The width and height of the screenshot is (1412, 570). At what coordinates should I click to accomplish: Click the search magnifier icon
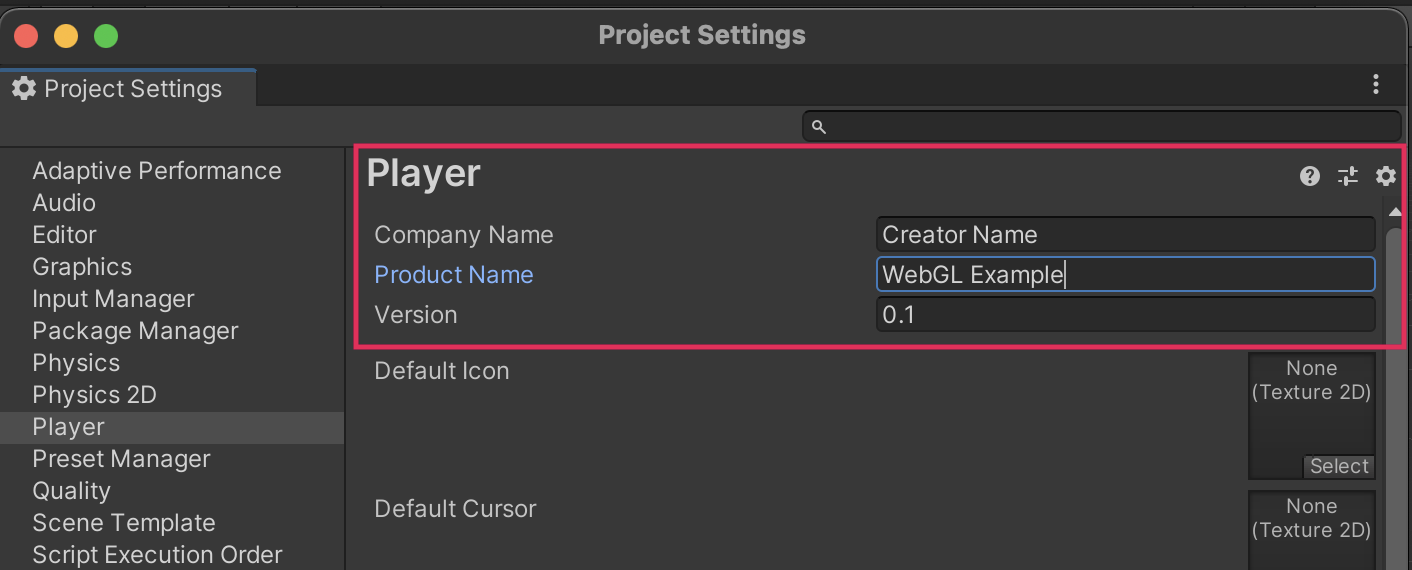[x=818, y=127]
